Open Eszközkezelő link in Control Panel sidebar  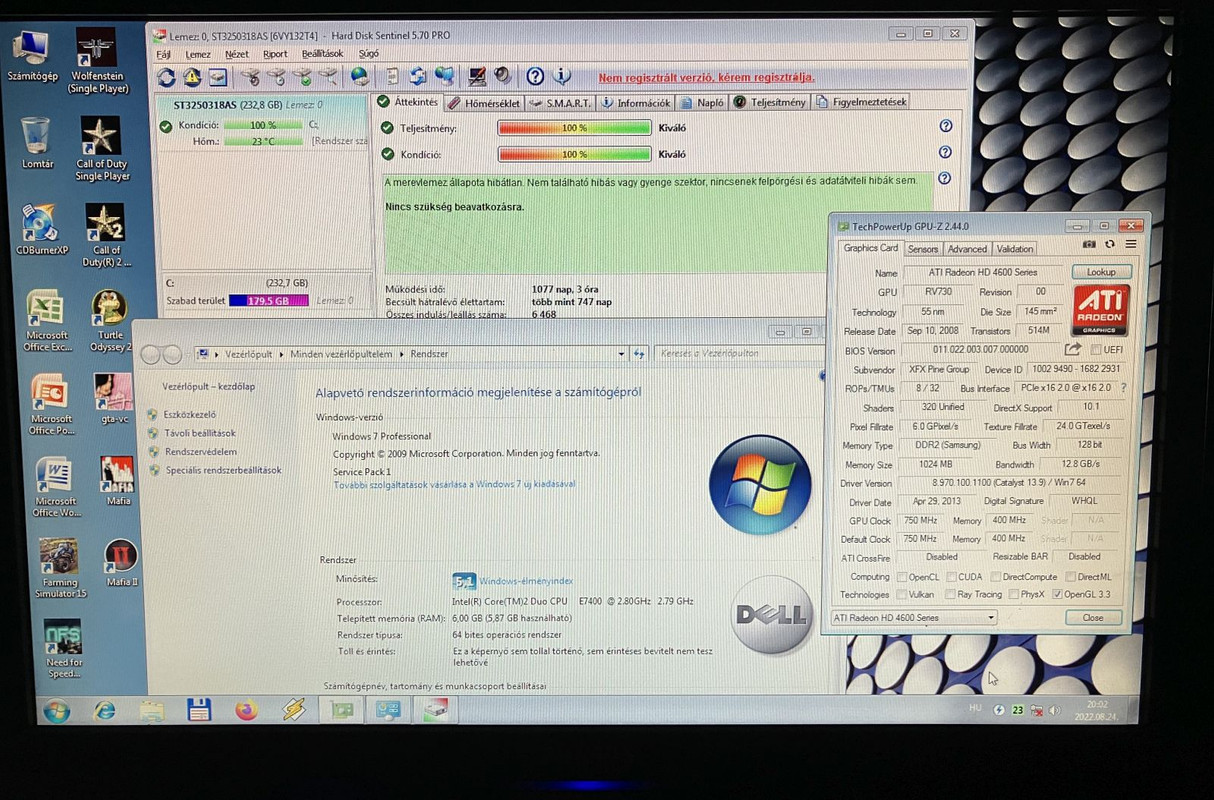pyautogui.click(x=190, y=414)
